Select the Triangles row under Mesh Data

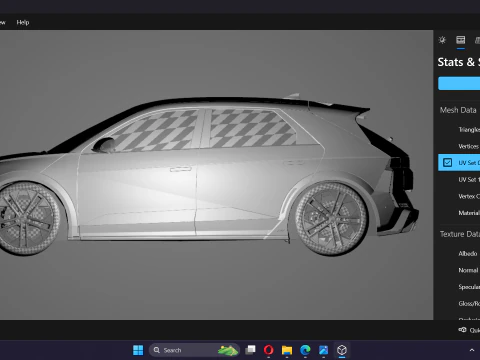click(x=459, y=129)
